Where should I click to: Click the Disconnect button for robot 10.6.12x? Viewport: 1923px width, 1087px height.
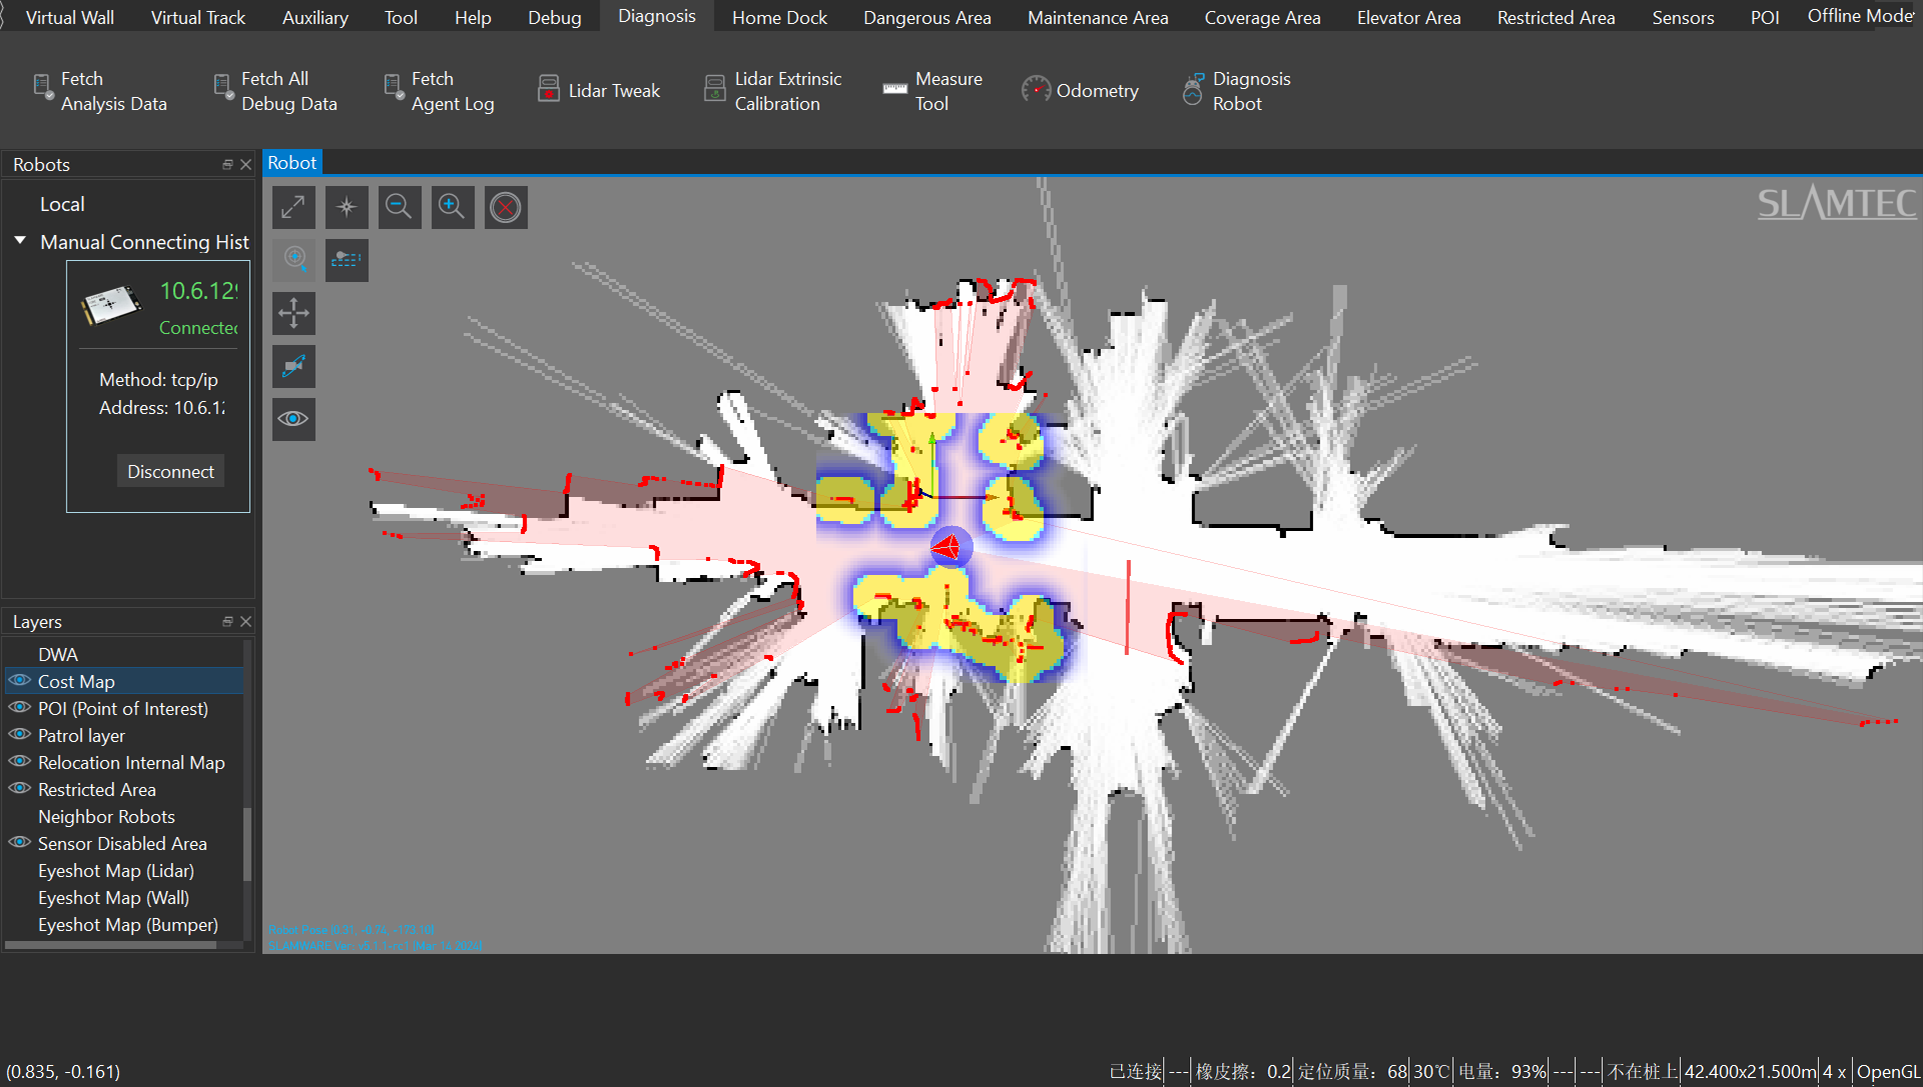point(170,470)
